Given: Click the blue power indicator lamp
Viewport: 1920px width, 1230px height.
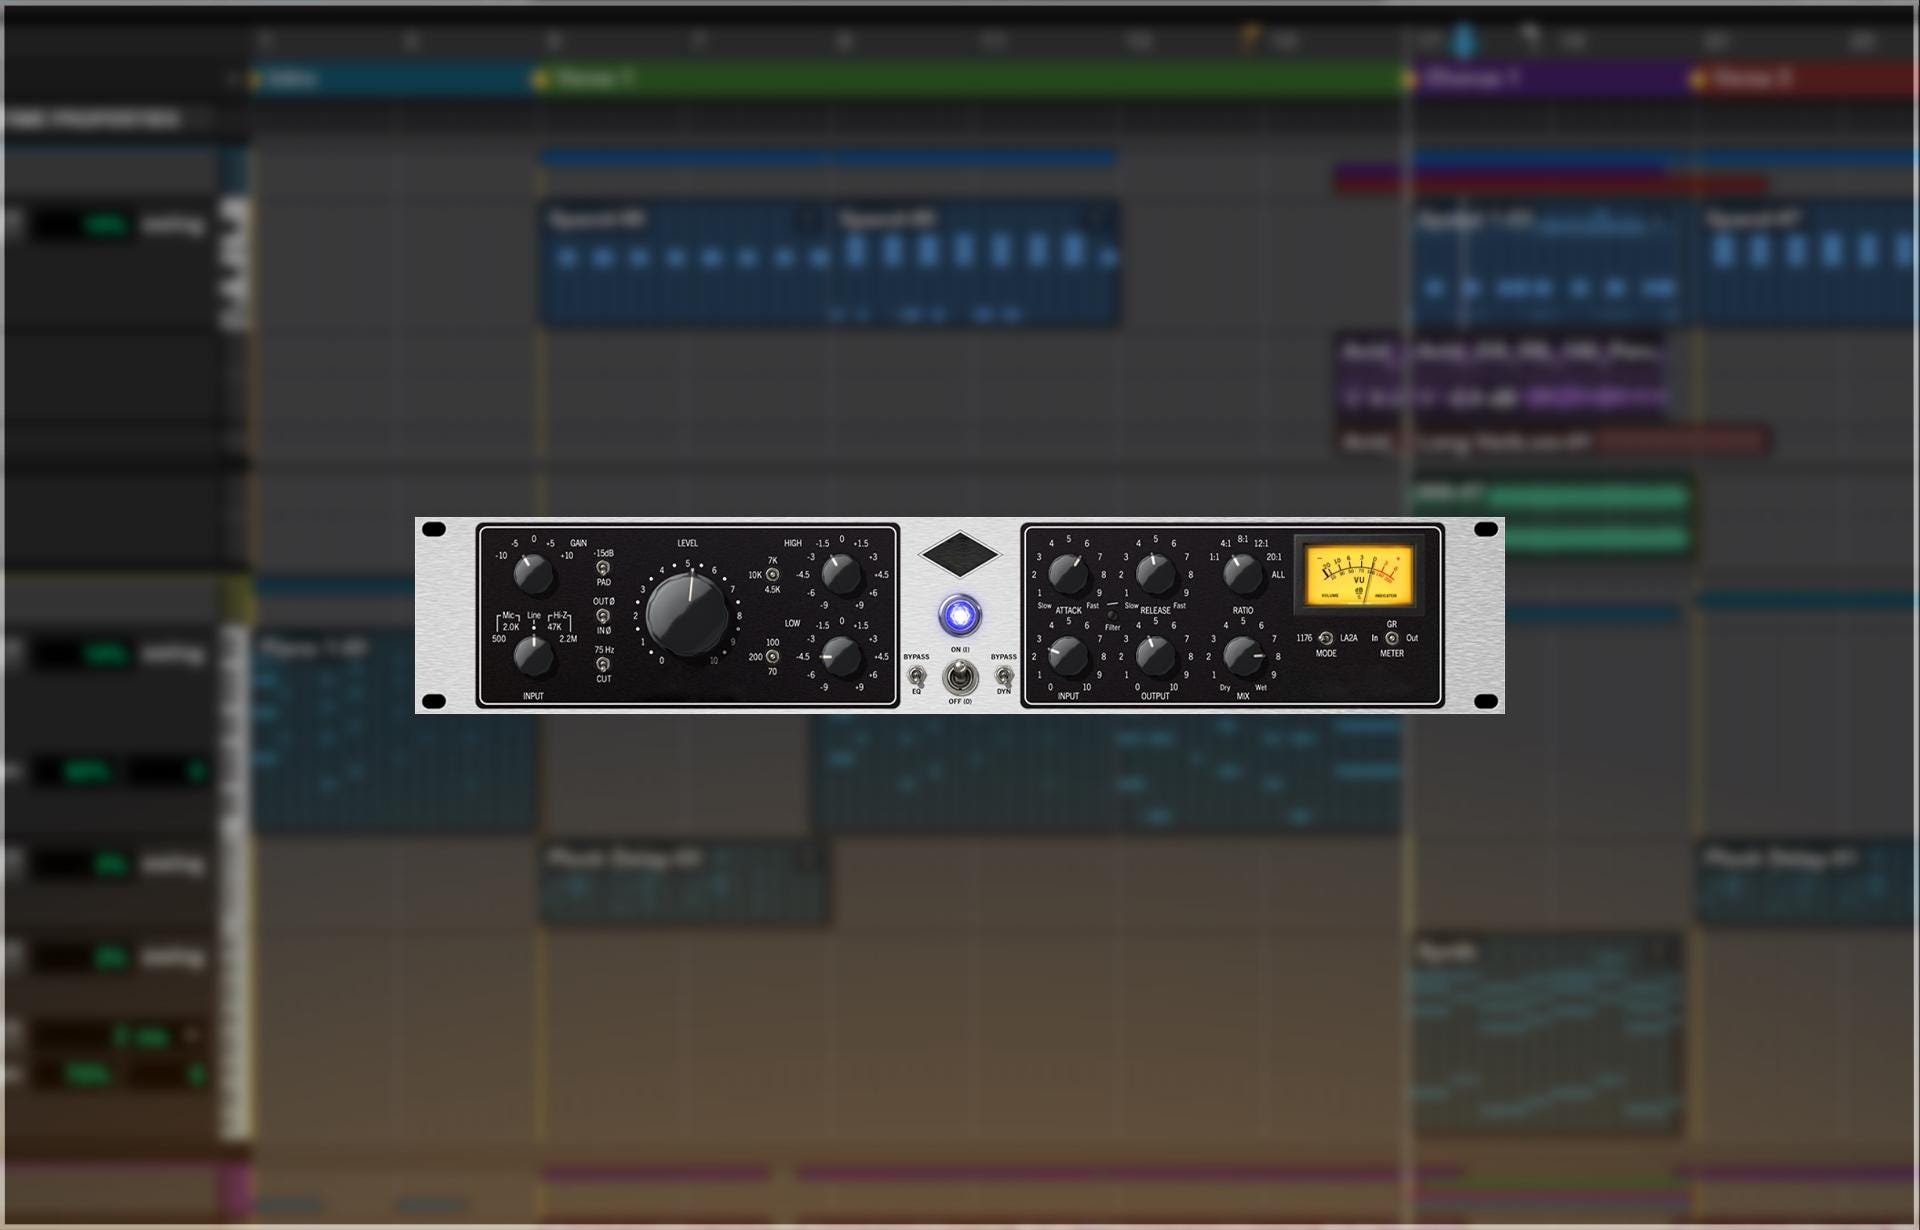Looking at the screenshot, I should [x=960, y=615].
